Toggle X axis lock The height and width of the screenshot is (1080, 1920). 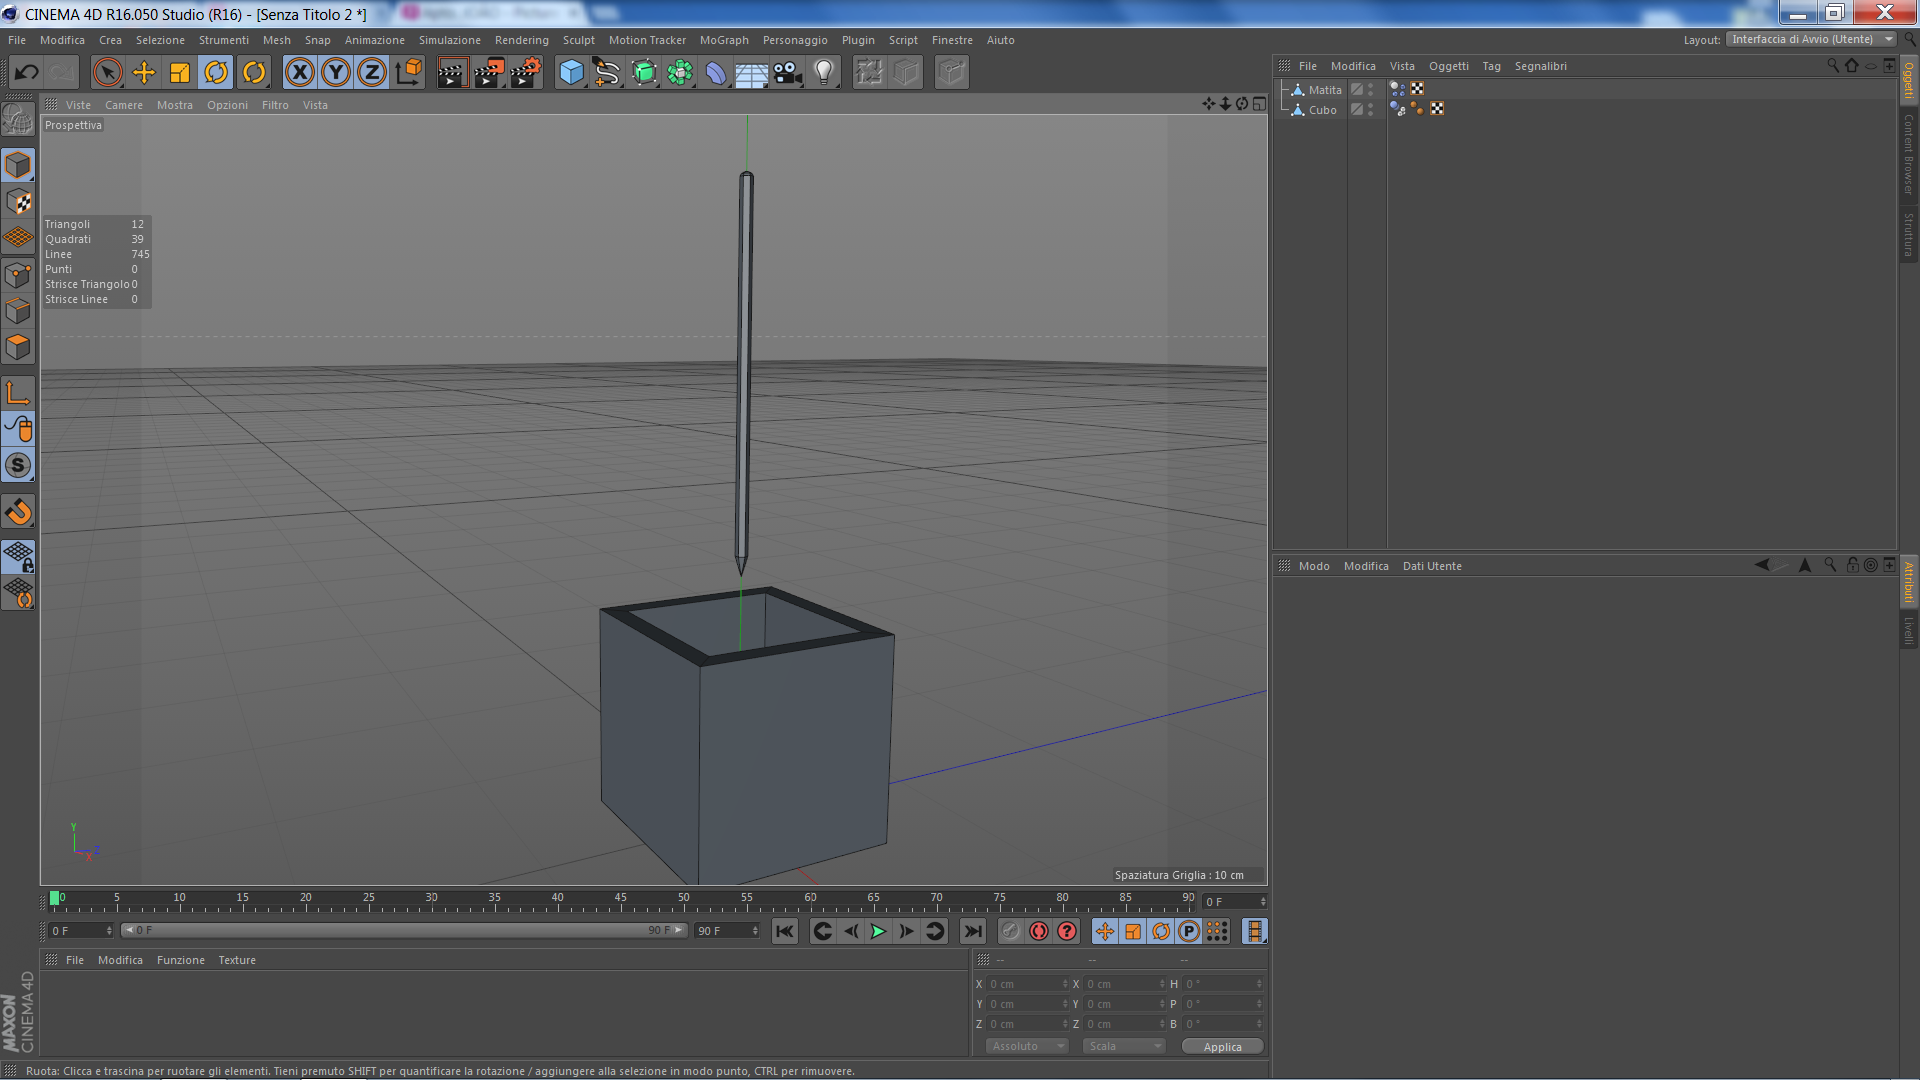(300, 72)
